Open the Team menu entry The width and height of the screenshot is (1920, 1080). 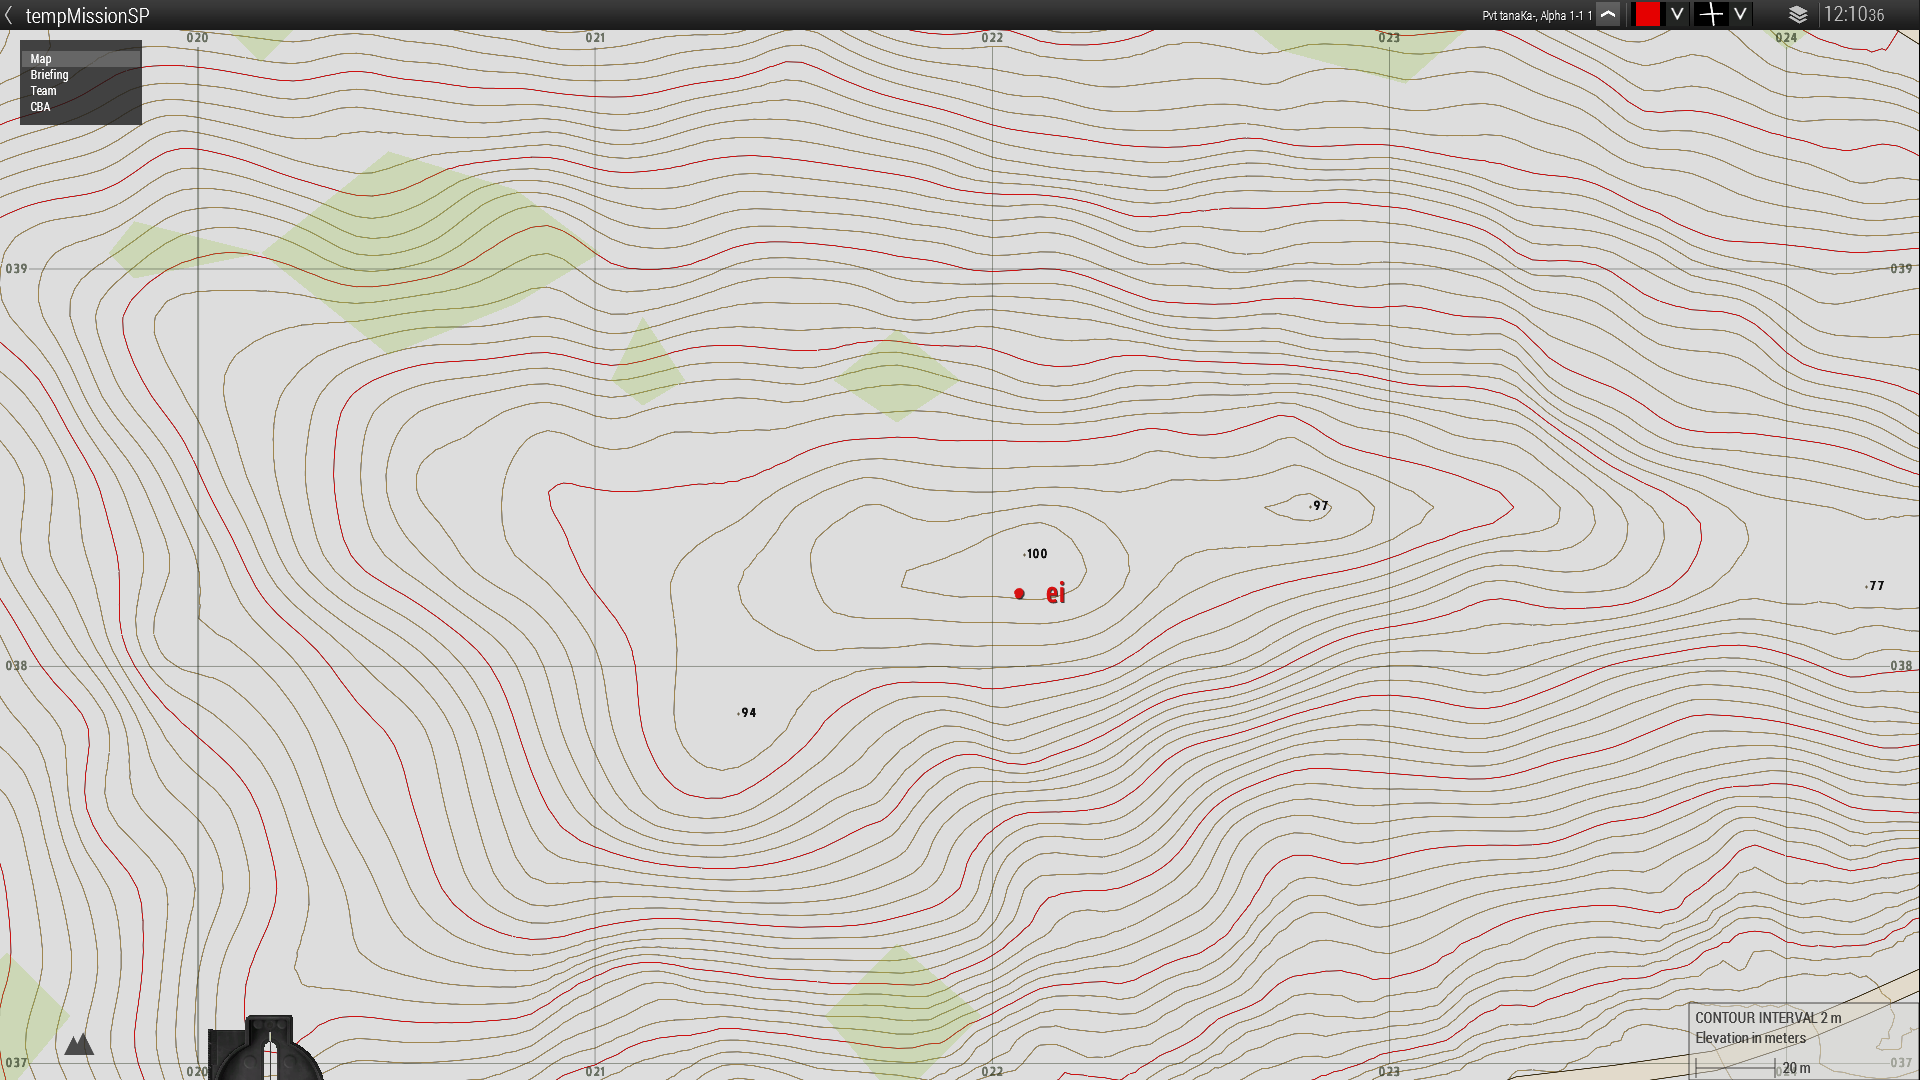click(43, 91)
